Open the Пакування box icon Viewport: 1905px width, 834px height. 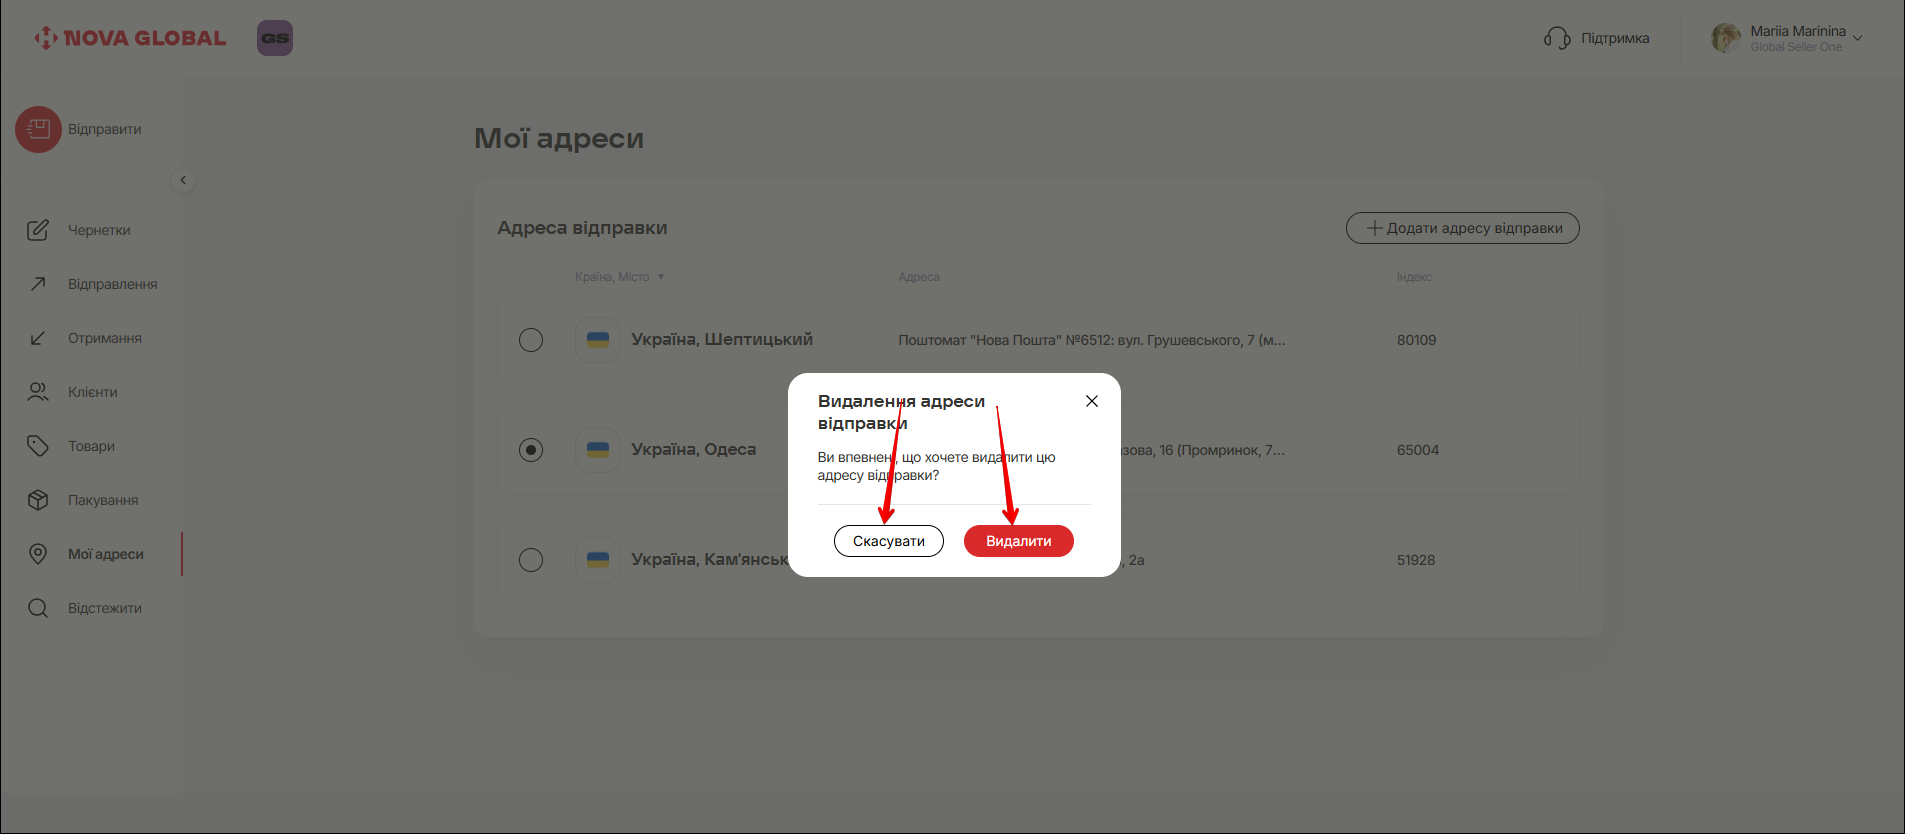38,500
